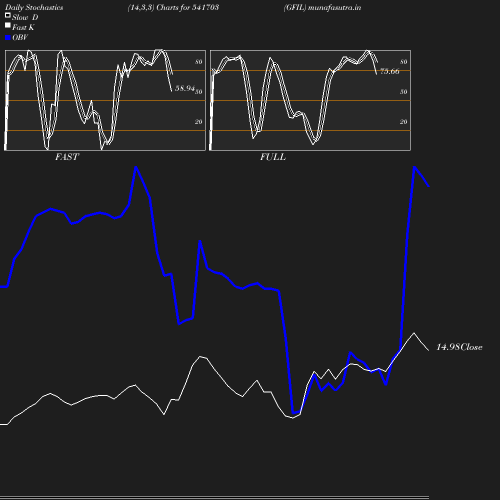Click the 50 axis label in FULL chart
Image resolution: width=500 pixels, height=500 pixels.
404,92
